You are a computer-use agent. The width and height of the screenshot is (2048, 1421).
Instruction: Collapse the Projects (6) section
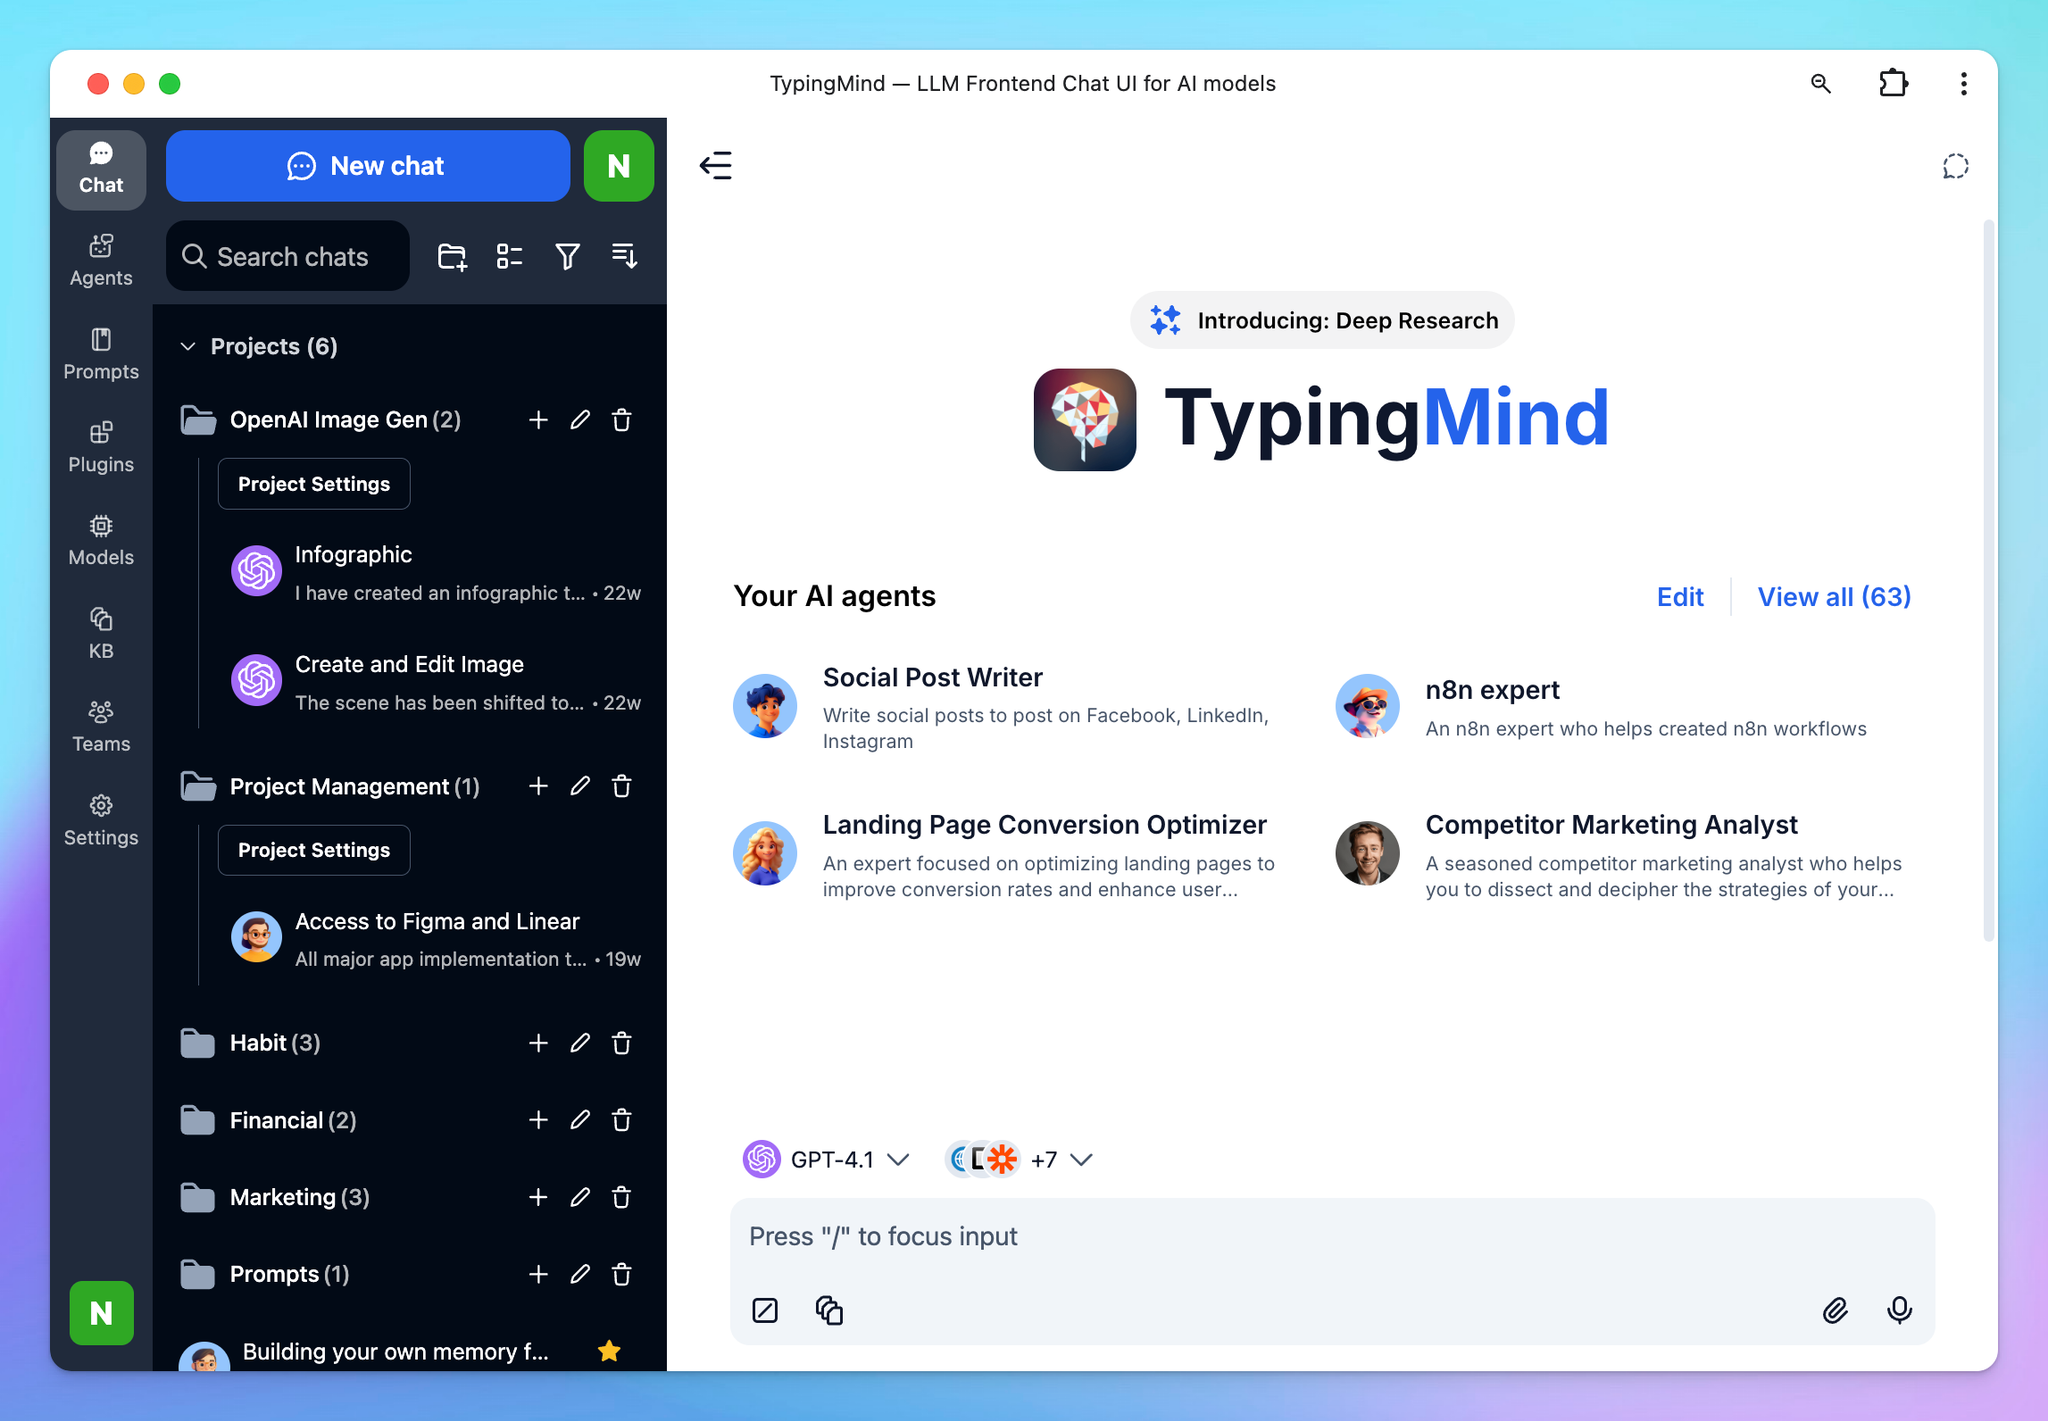click(189, 346)
